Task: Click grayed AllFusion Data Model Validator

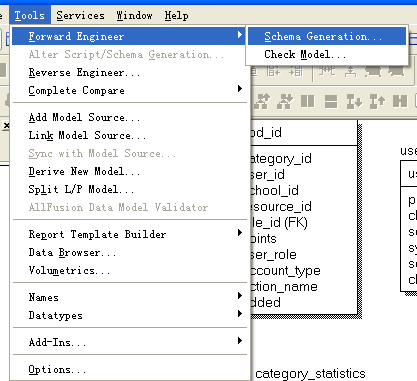Action: (x=129, y=207)
